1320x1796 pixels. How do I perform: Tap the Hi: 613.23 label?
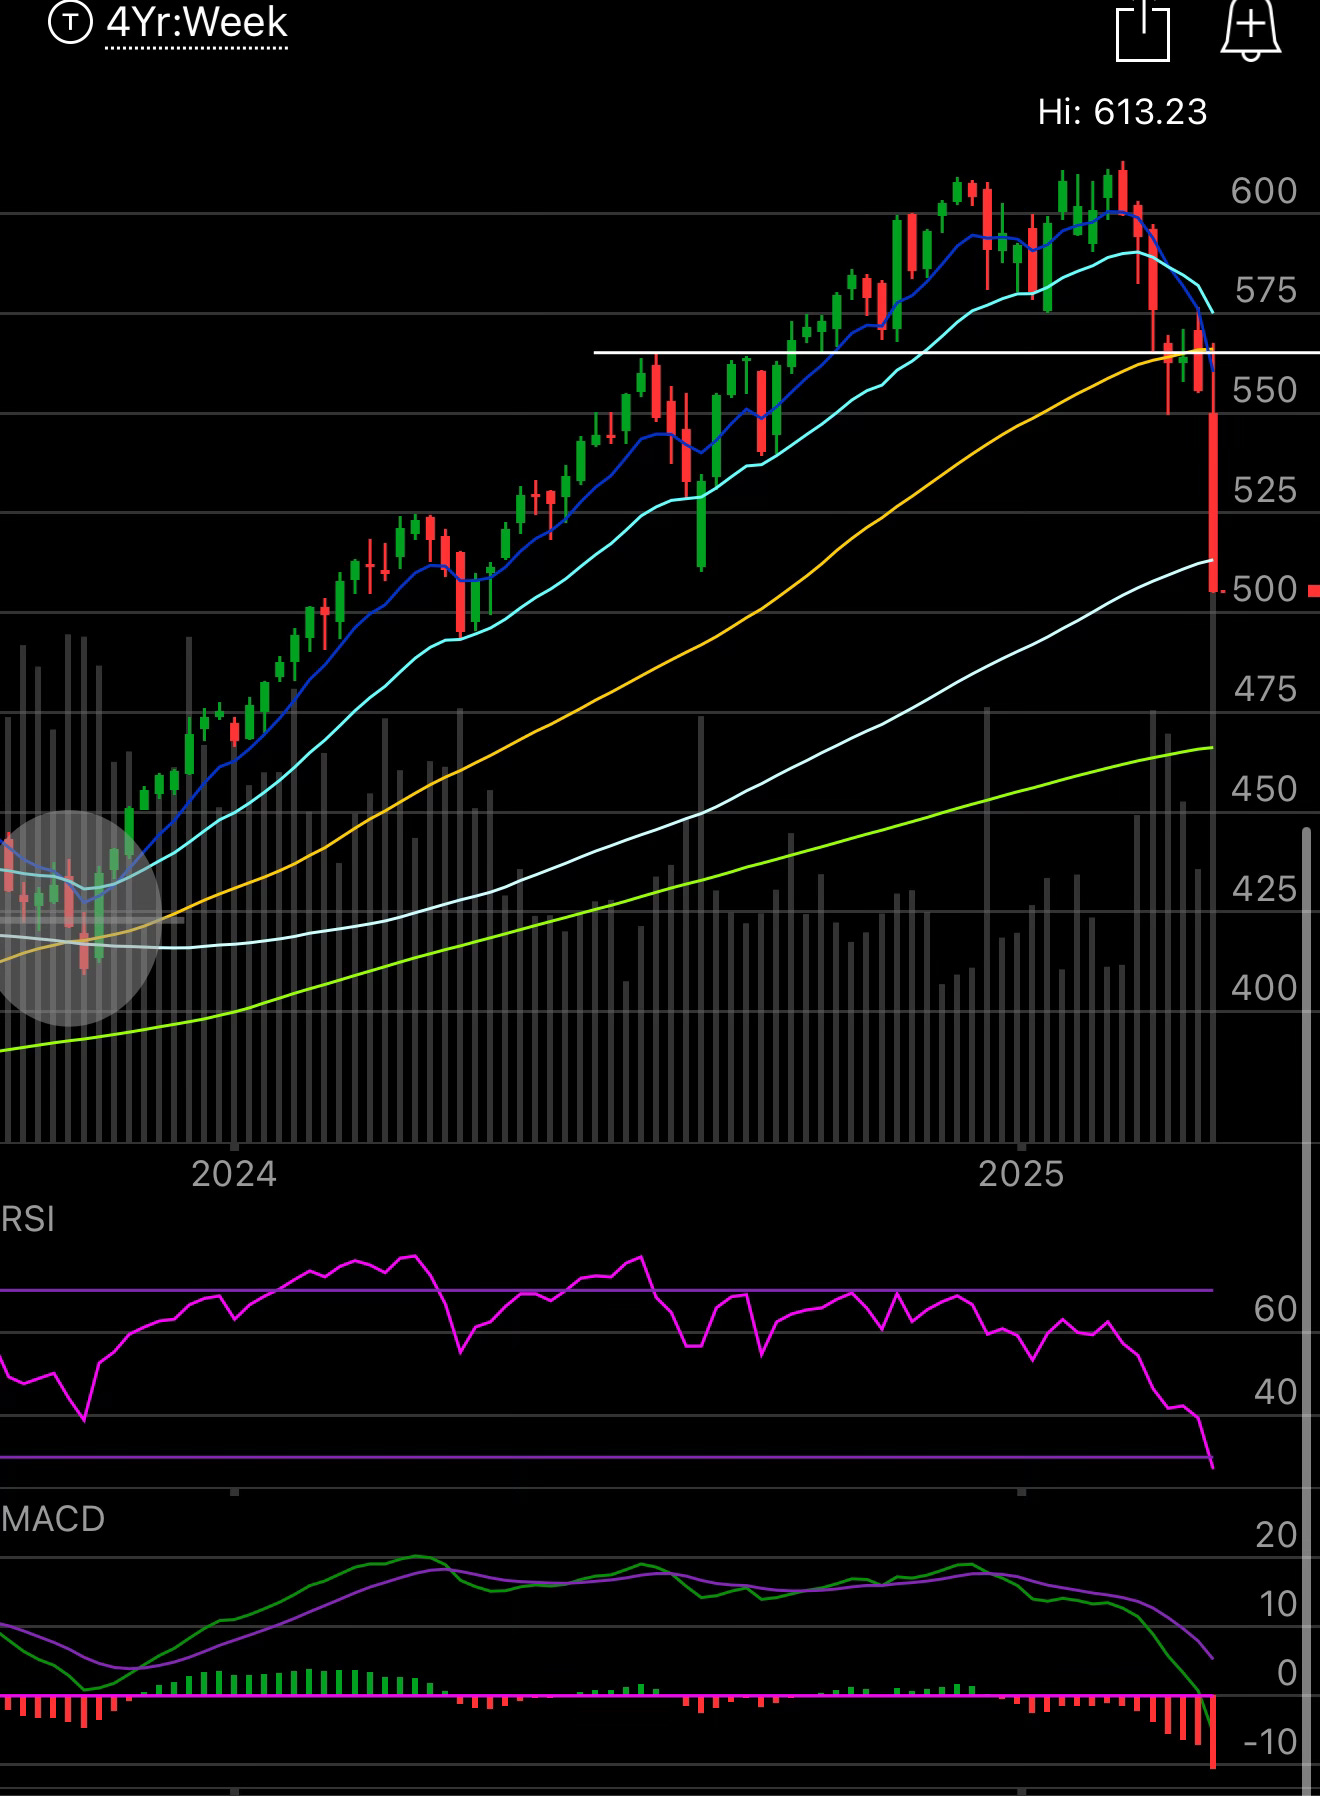click(x=1122, y=112)
